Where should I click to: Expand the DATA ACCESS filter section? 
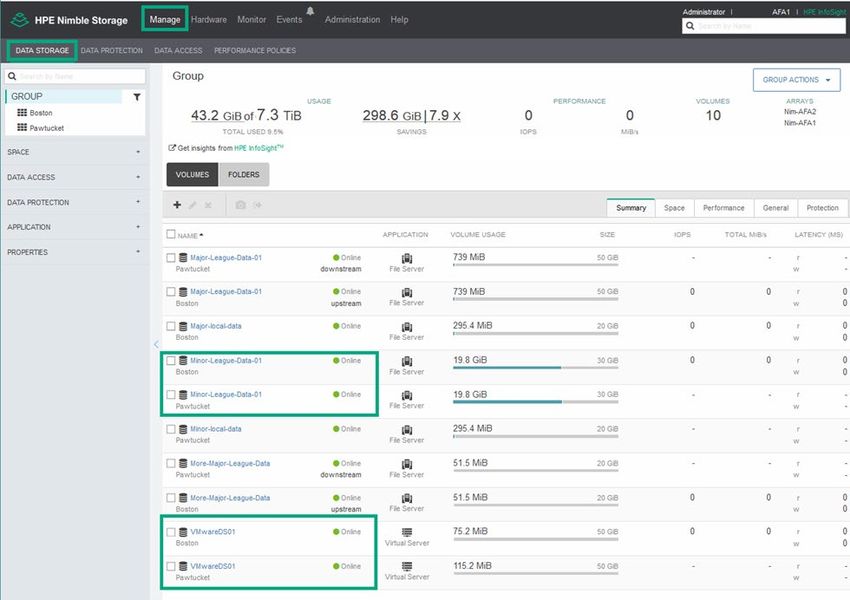pyautogui.click(x=74, y=177)
